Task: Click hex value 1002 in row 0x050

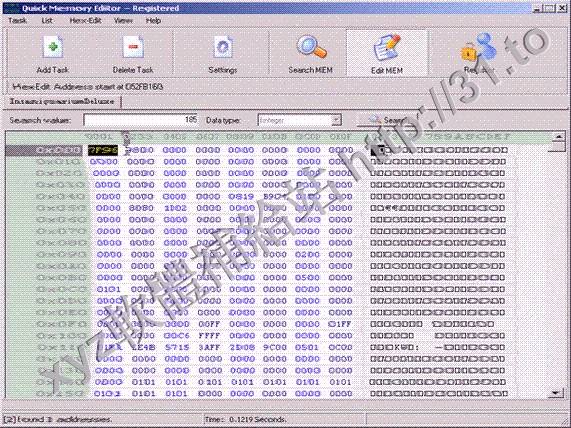Action: (x=175, y=208)
